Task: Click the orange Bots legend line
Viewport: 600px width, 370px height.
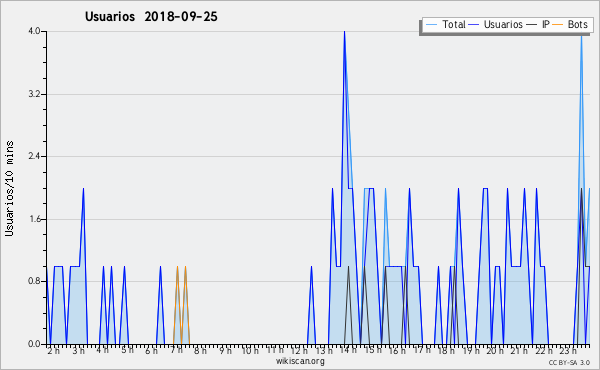Action: pyautogui.click(x=558, y=25)
